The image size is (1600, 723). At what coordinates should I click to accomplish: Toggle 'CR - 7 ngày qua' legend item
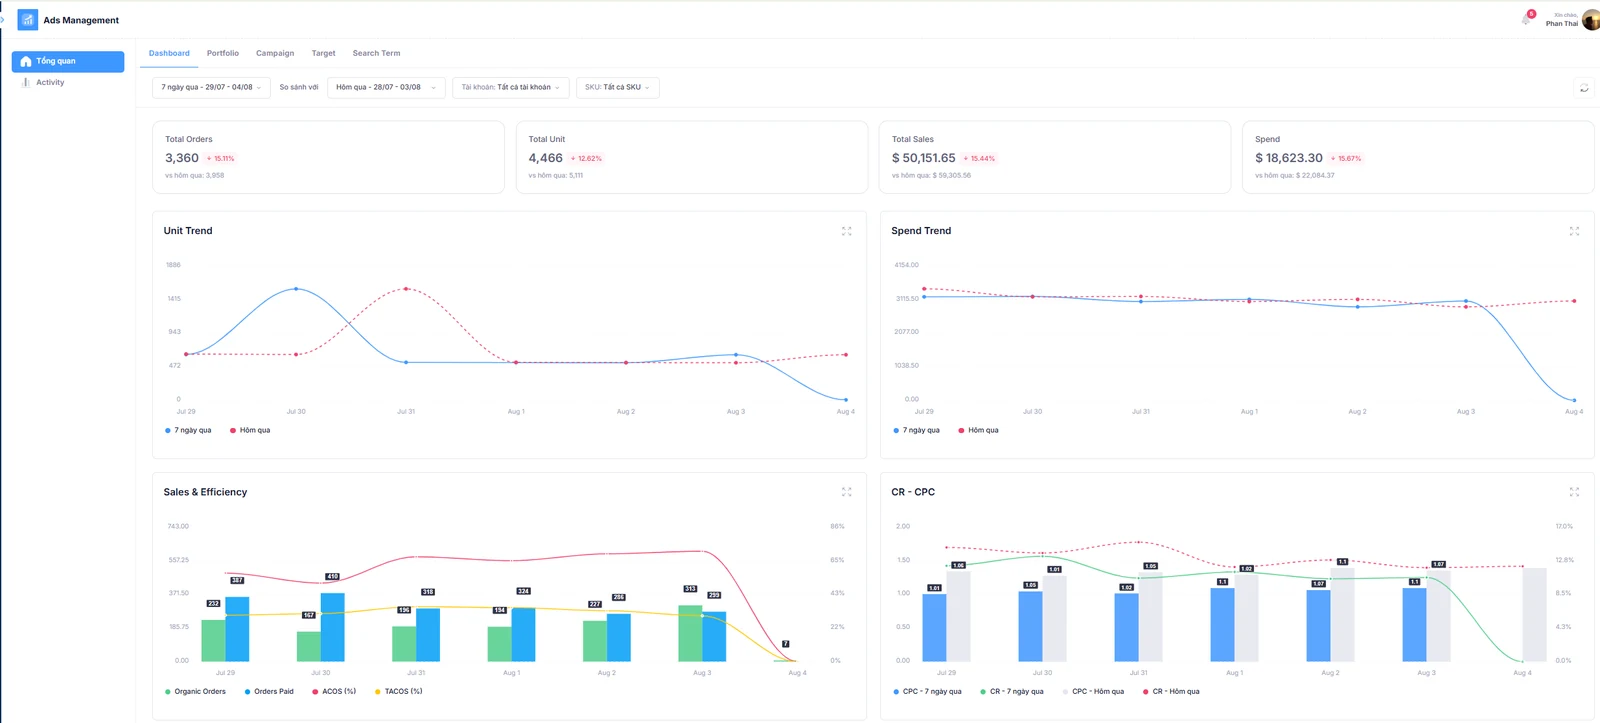click(x=1011, y=691)
